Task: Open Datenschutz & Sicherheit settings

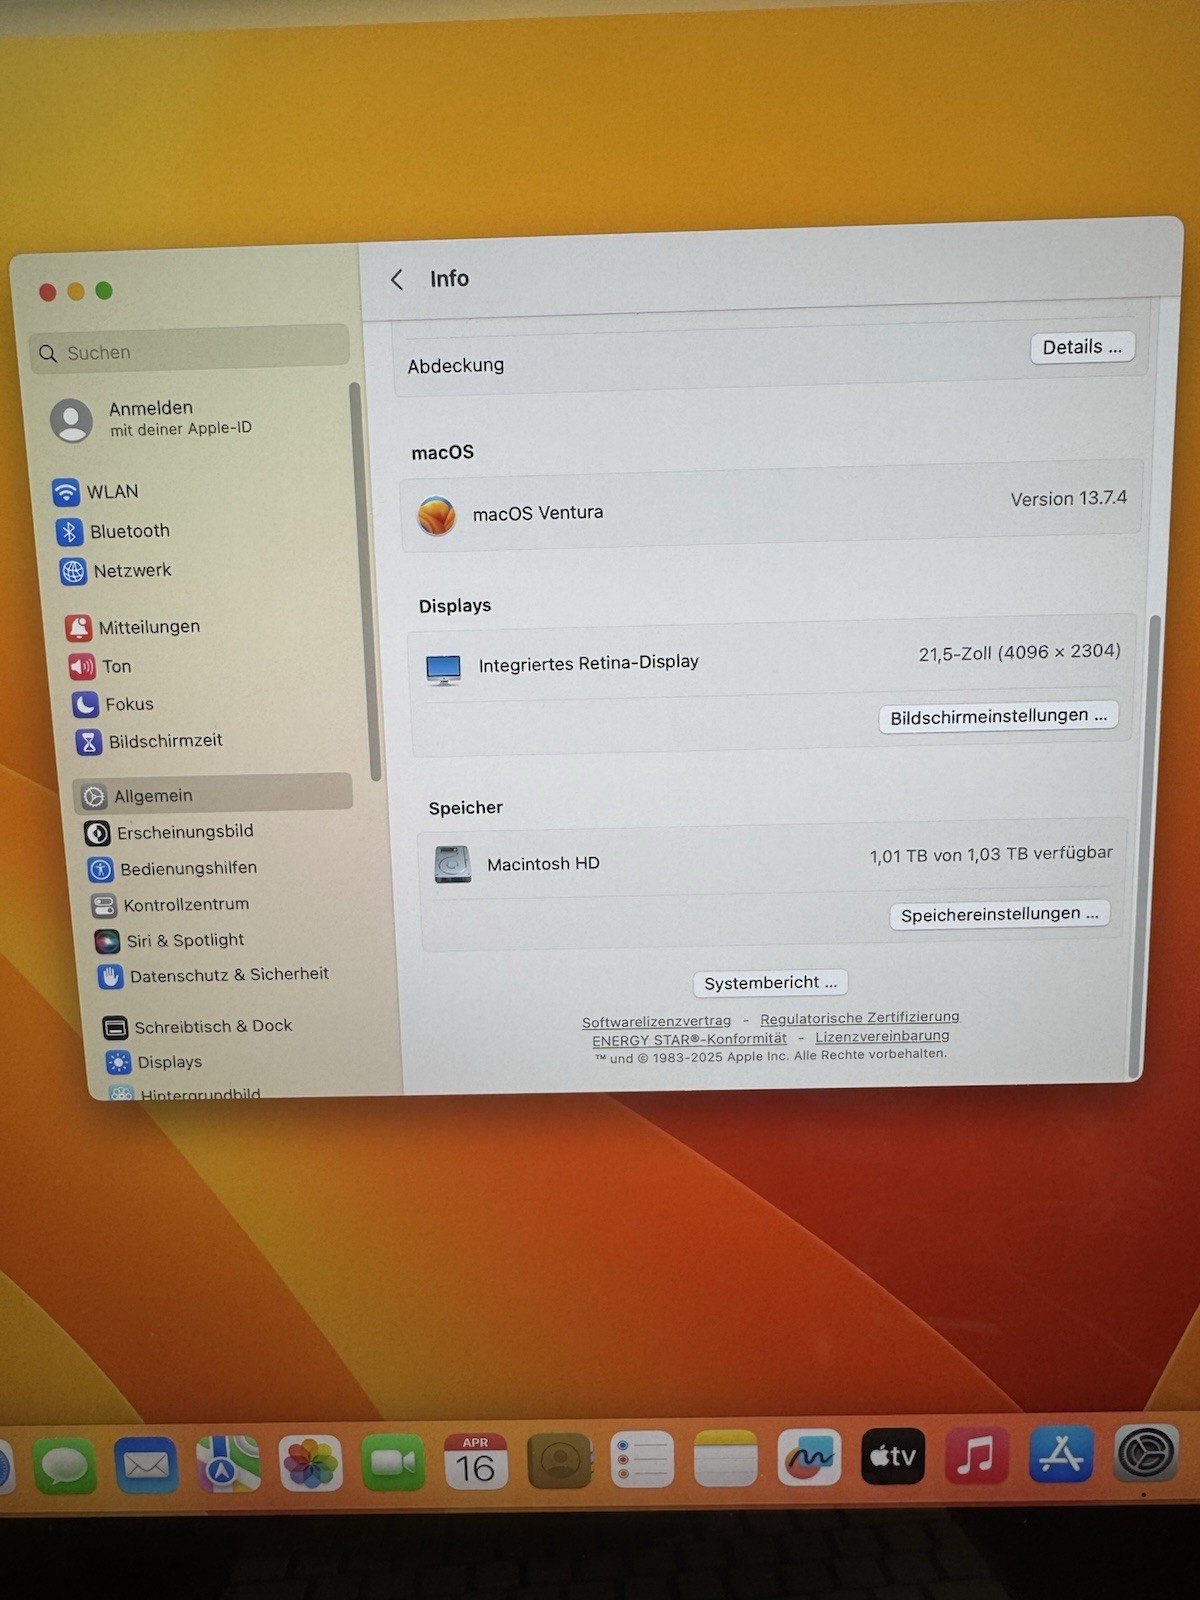Action: 213,975
